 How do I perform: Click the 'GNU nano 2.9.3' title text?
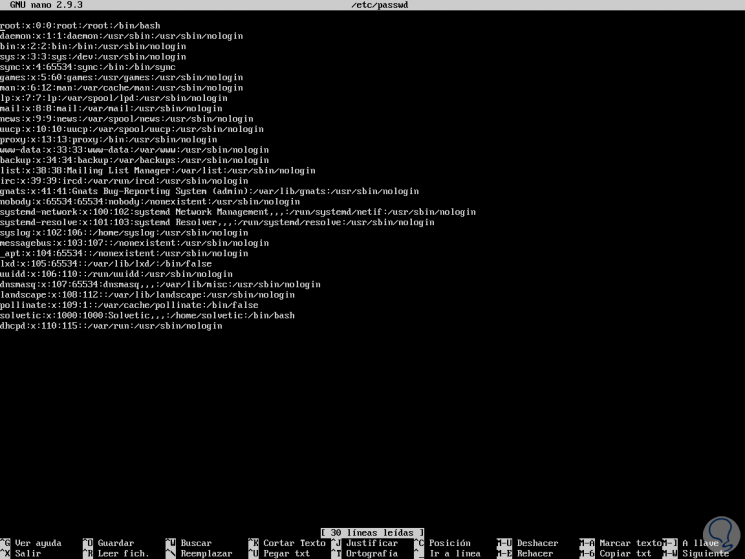[46, 5]
